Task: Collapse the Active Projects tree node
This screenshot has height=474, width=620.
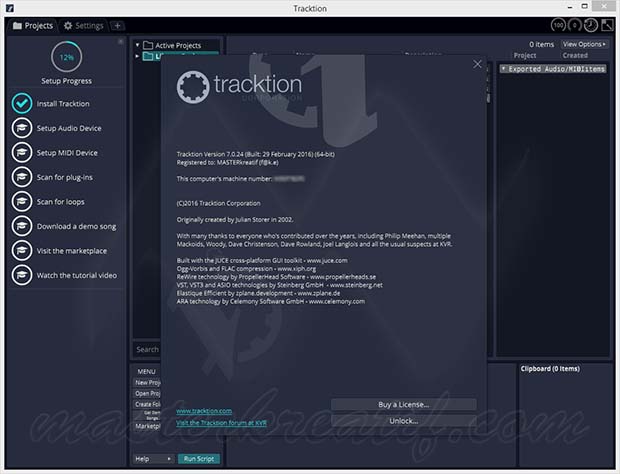Action: tap(137, 45)
